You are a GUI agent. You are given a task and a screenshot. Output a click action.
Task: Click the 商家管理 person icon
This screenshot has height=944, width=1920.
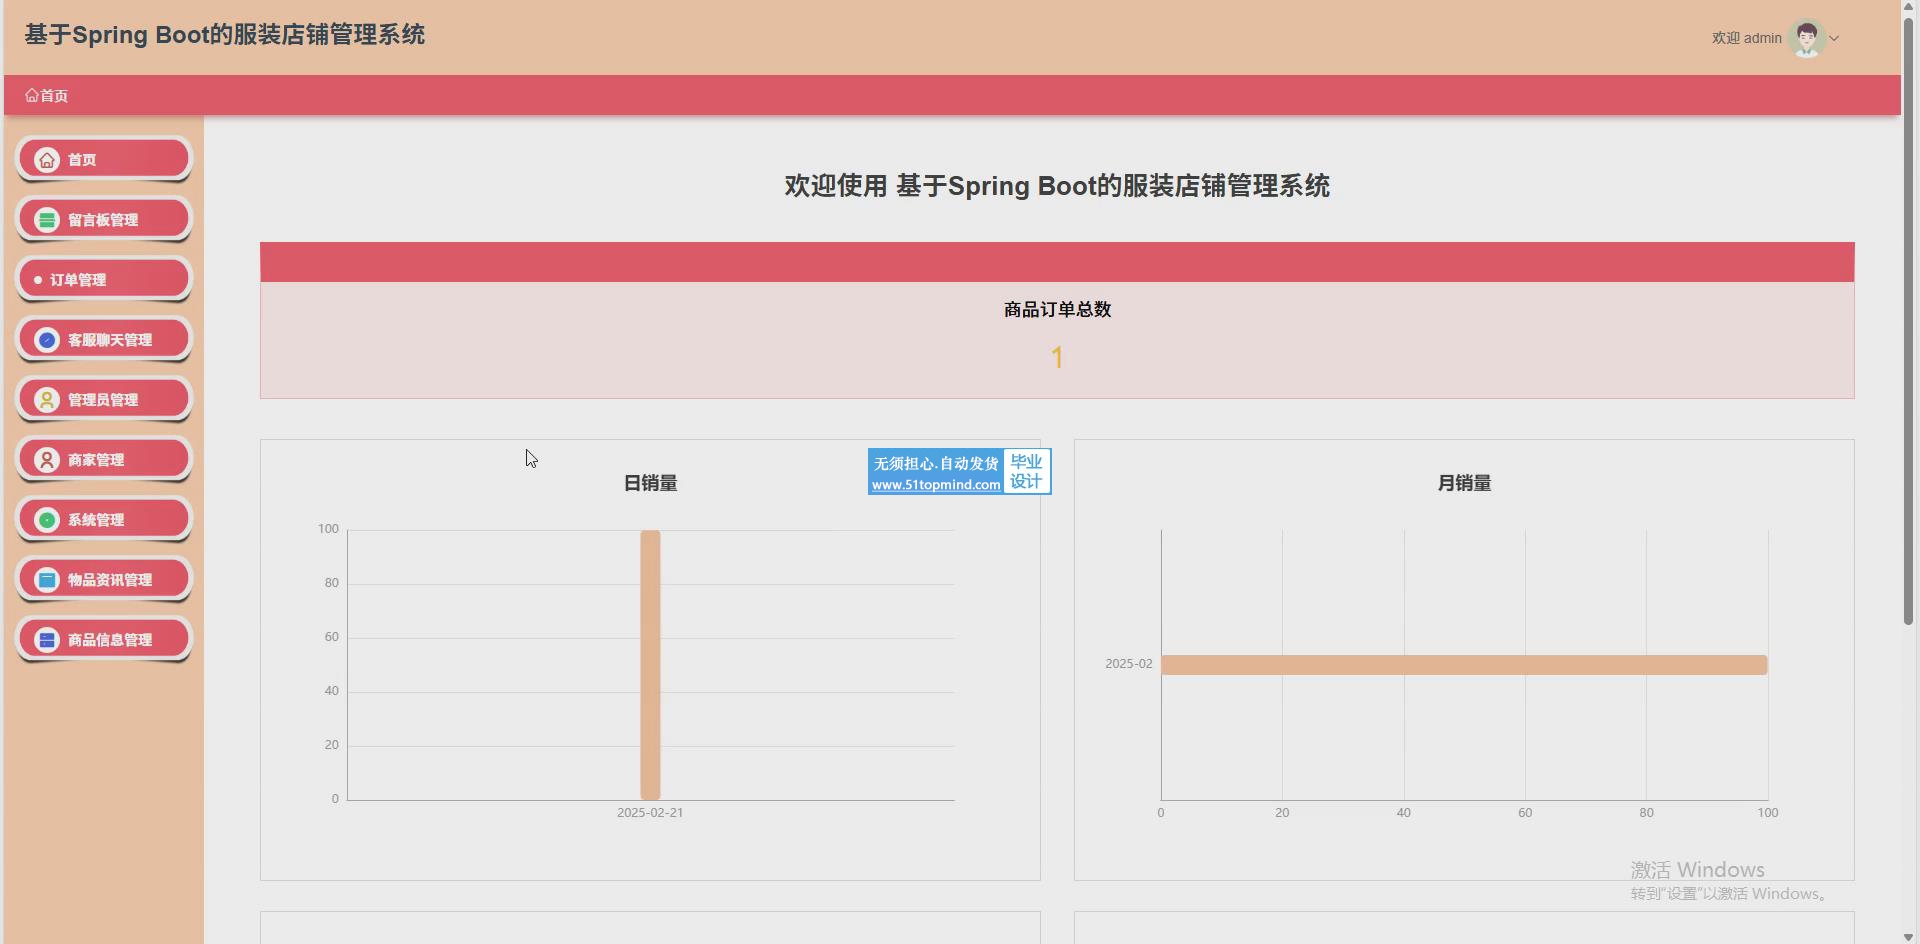coord(47,460)
